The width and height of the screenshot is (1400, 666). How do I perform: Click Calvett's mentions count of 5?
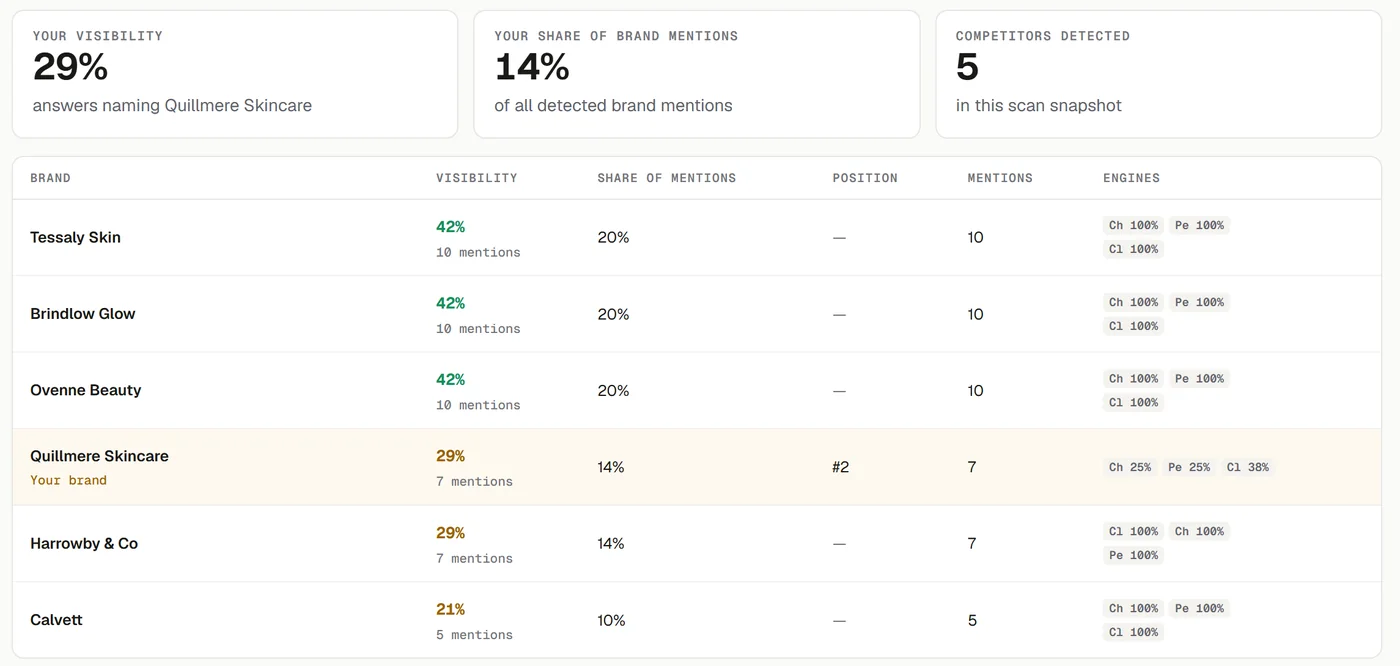[x=972, y=620]
